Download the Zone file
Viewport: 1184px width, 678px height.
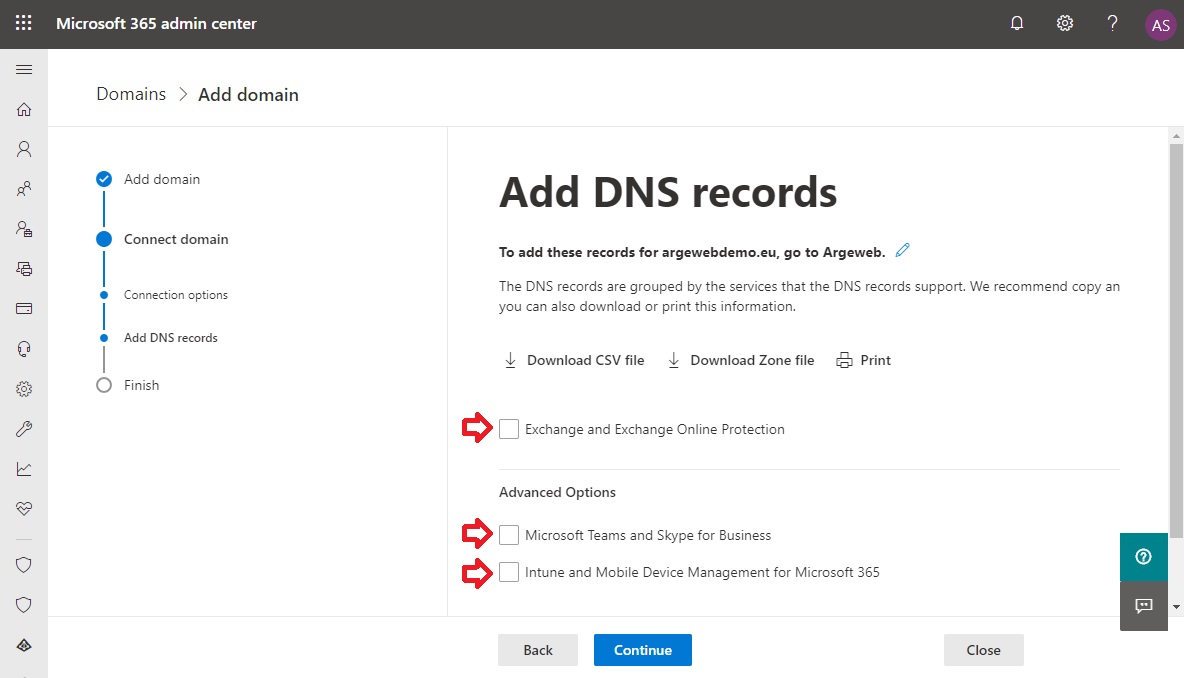point(741,360)
